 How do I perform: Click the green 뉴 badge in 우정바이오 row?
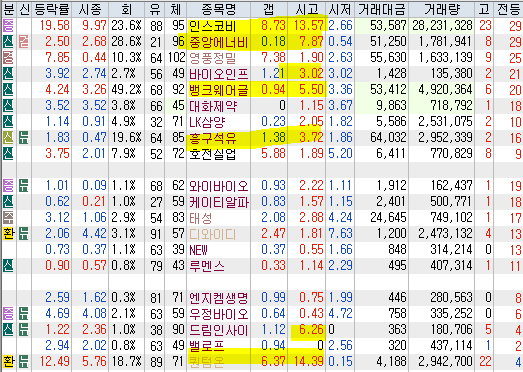tap(23, 313)
